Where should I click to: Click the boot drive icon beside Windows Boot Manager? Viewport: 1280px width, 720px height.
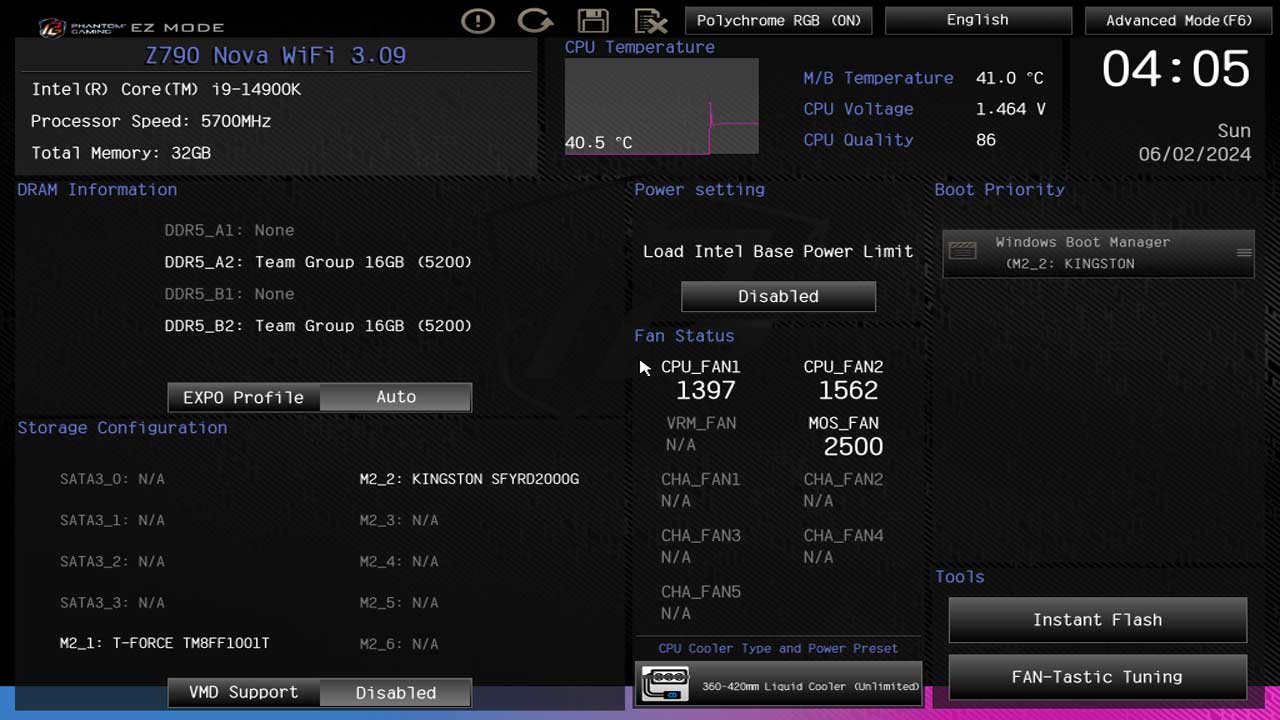click(x=962, y=252)
